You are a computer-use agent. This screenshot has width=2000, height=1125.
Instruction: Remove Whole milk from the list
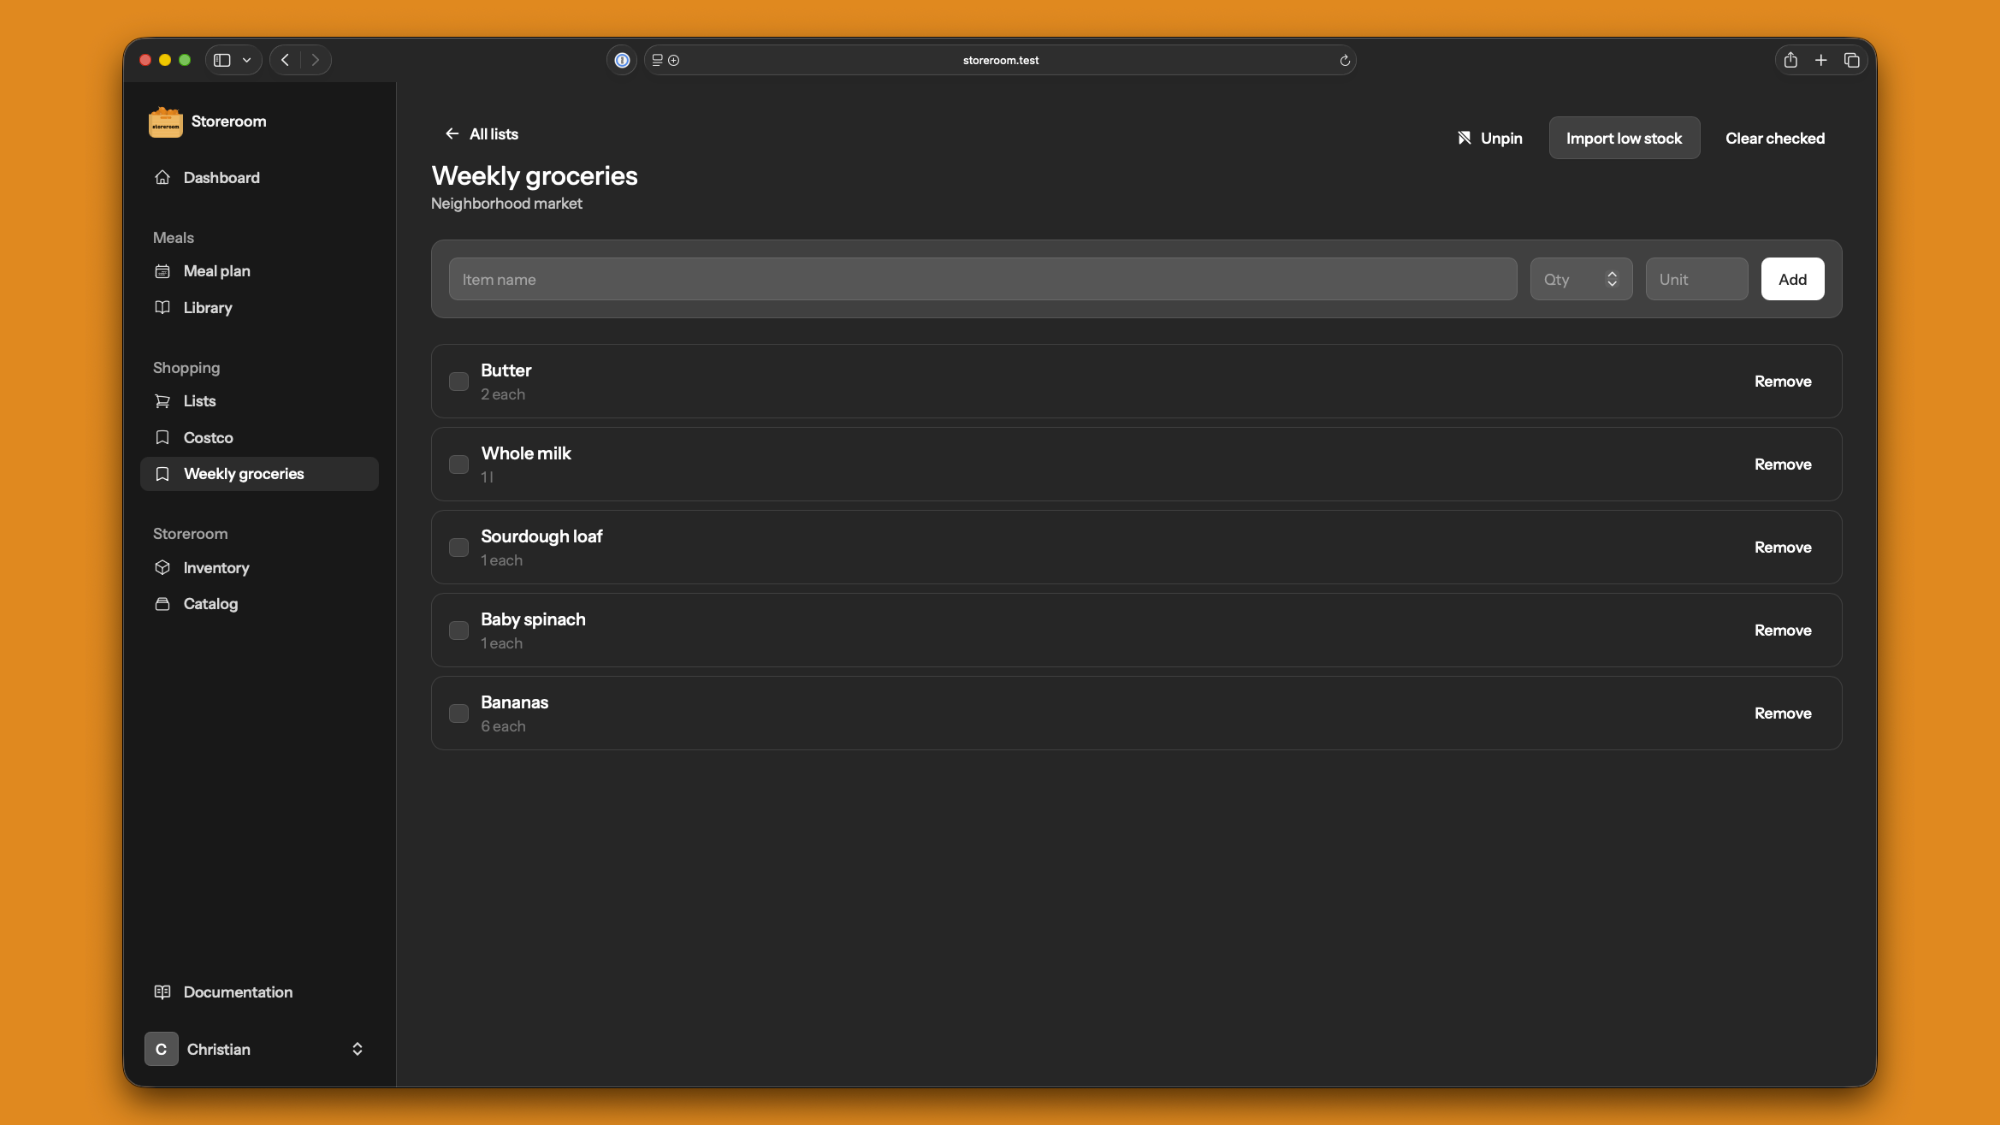(x=1782, y=465)
